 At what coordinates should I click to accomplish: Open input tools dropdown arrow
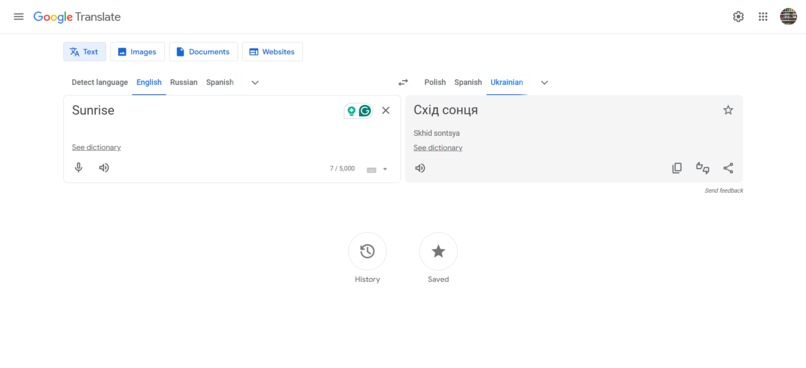(x=385, y=169)
